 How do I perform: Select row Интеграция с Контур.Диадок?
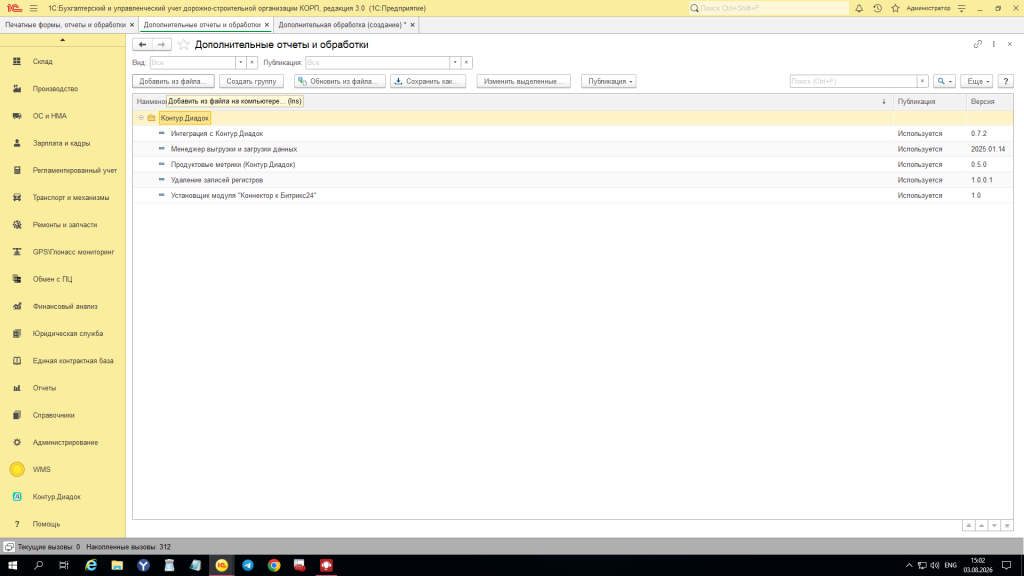(x=573, y=134)
